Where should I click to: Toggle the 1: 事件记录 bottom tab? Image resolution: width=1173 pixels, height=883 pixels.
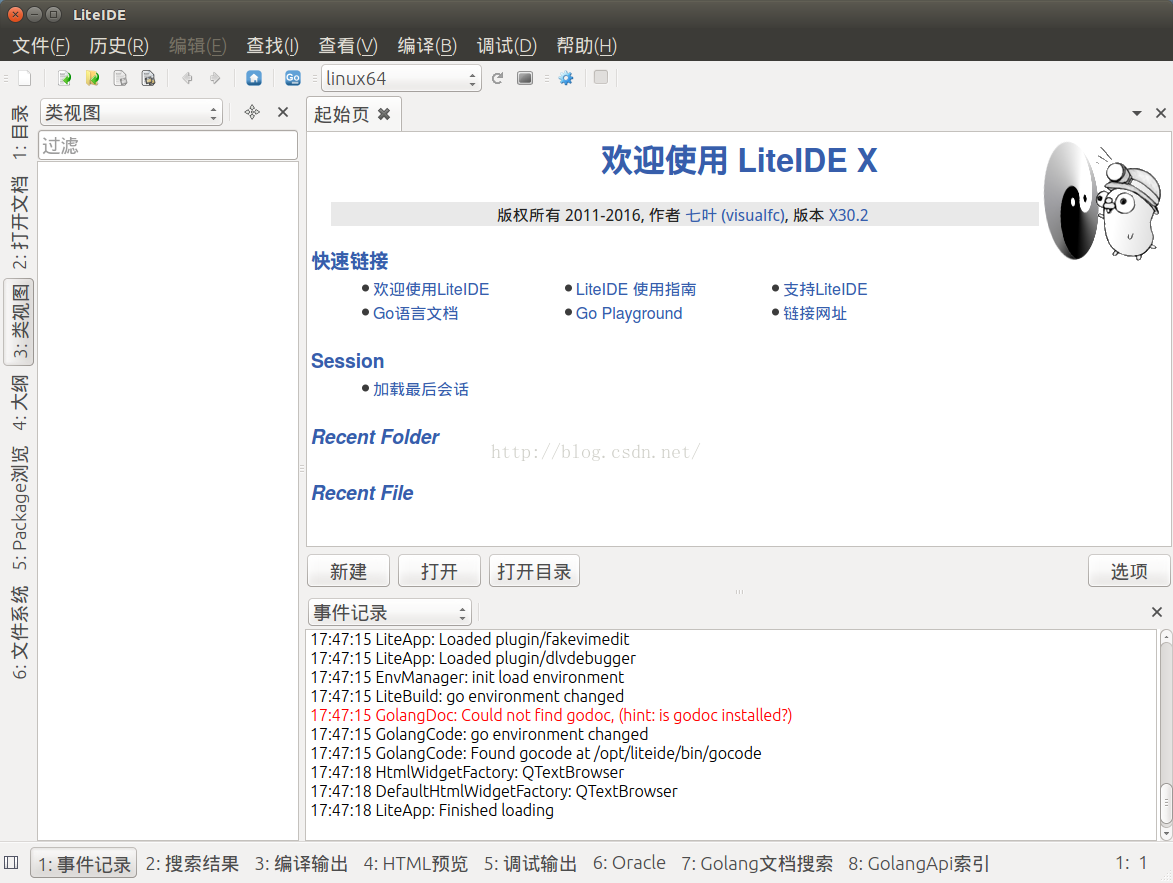84,864
